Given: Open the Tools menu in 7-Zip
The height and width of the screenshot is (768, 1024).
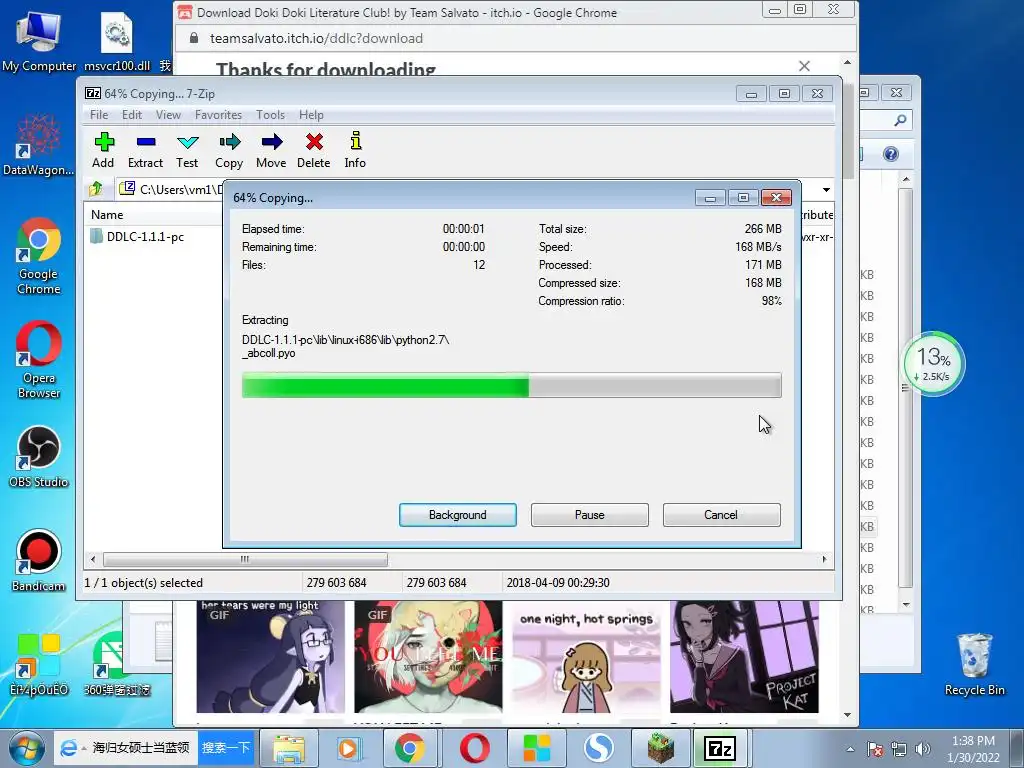Looking at the screenshot, I should point(270,115).
